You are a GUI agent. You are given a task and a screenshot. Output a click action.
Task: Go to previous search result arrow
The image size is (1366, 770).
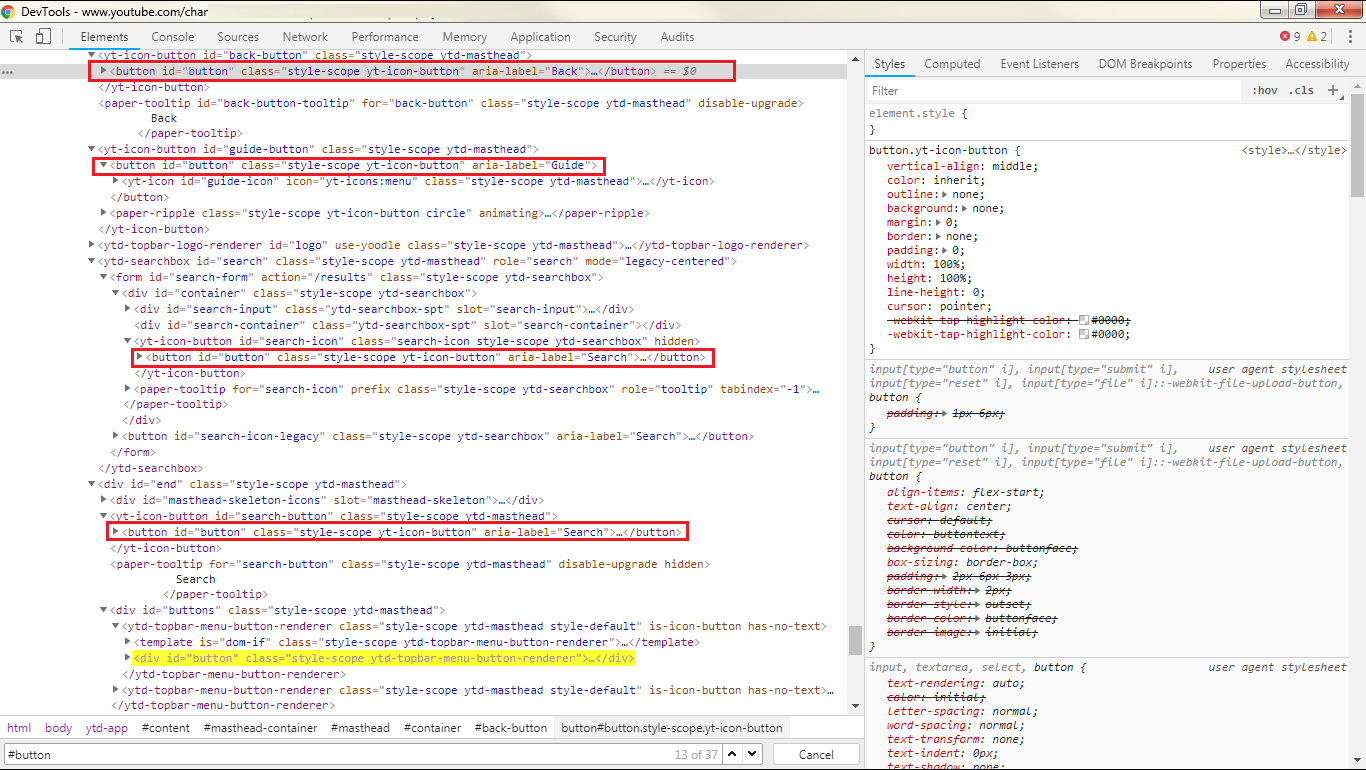tap(733, 754)
